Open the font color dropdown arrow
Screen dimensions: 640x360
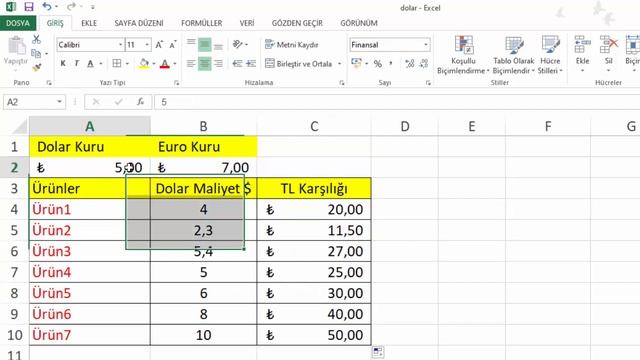(x=175, y=64)
